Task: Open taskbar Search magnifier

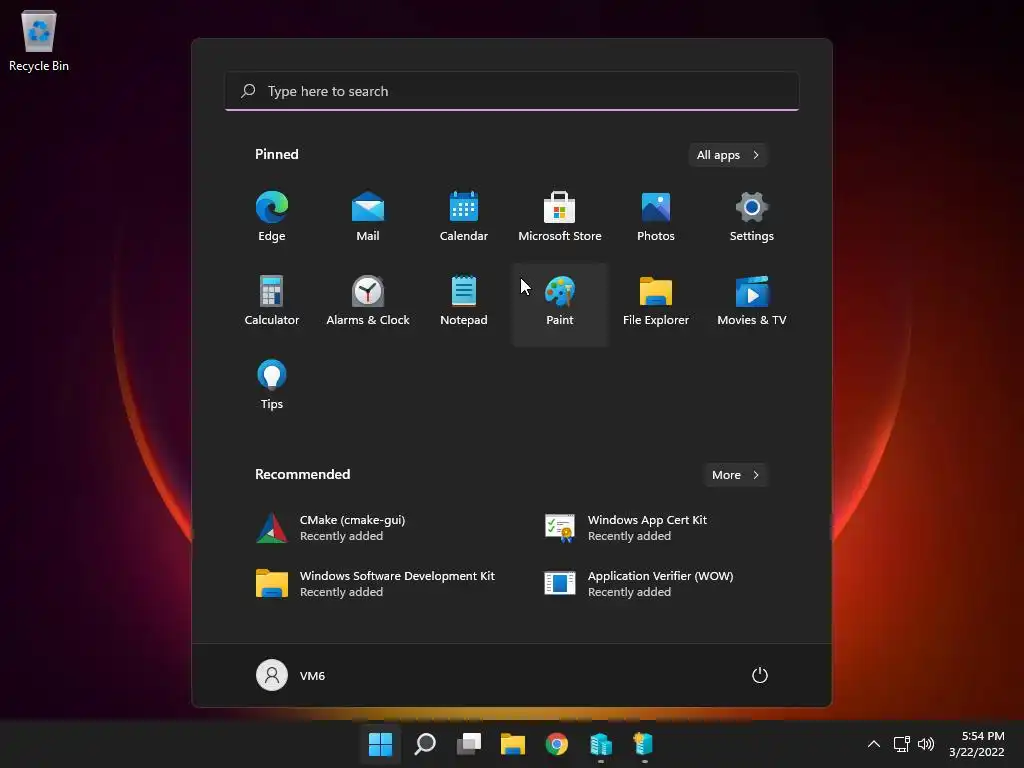Action: [x=424, y=744]
